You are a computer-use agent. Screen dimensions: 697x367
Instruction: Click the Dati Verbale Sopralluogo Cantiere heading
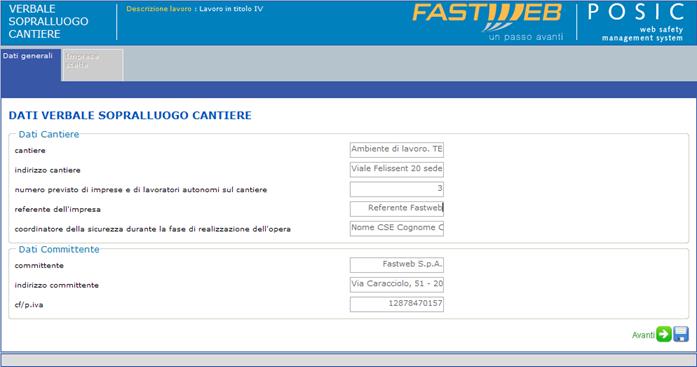tap(130, 116)
